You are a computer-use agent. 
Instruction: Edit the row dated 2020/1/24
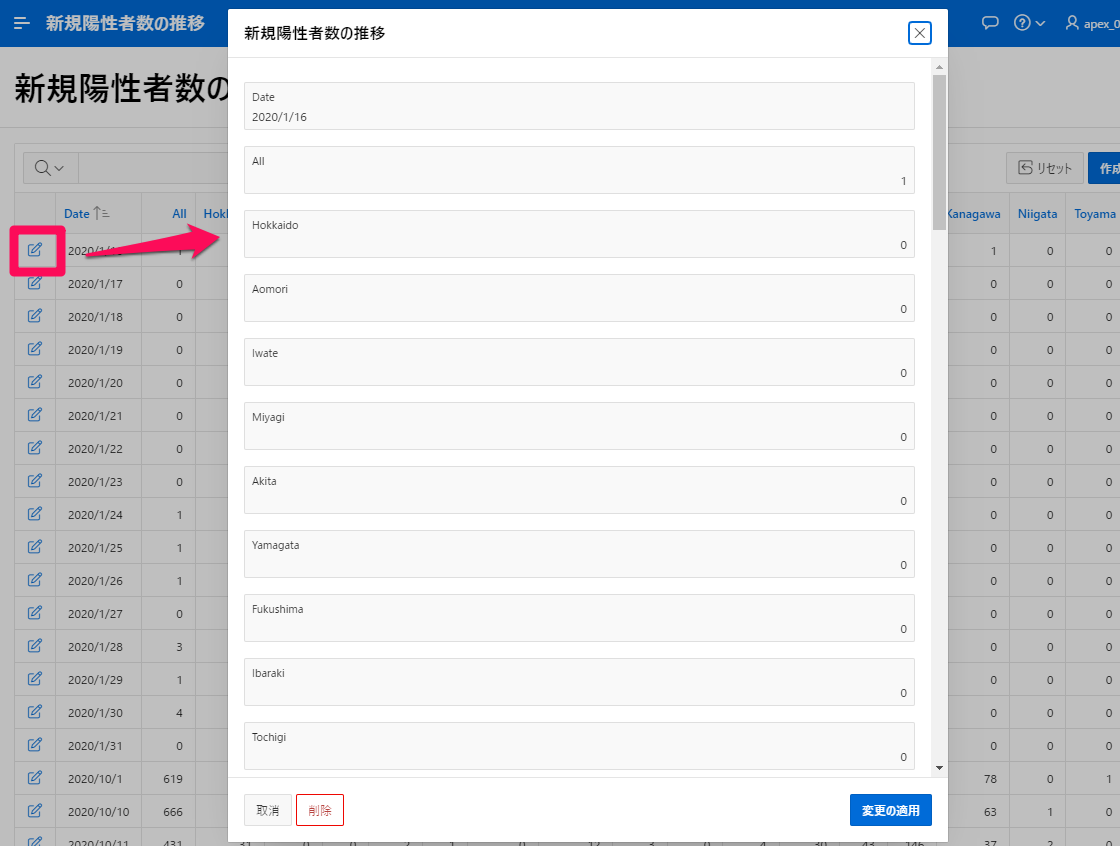tap(34, 514)
